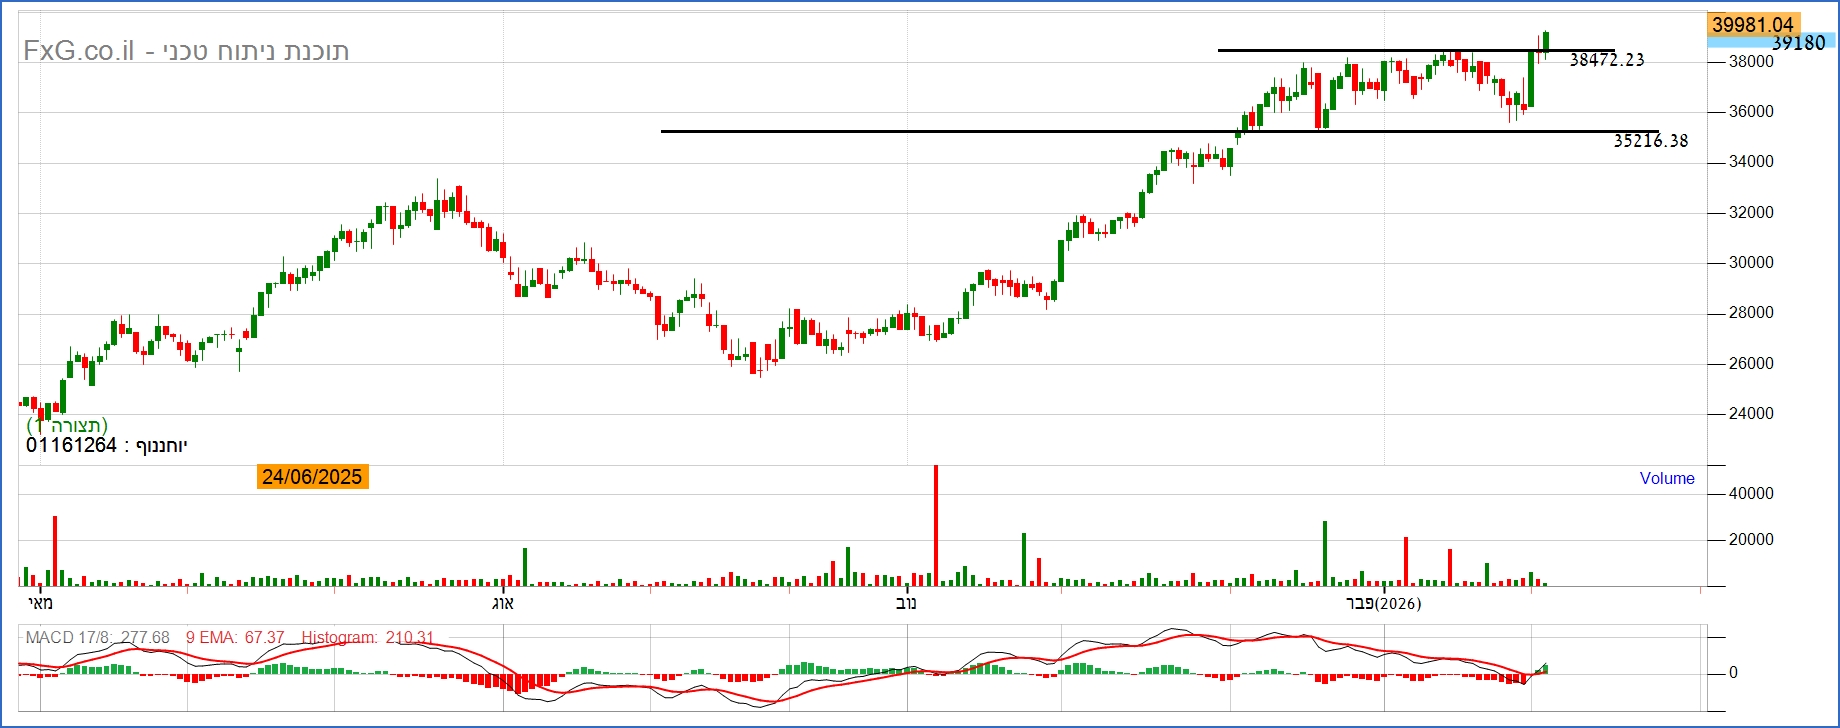Click the Histogram: 210.31 readout

pos(368,637)
